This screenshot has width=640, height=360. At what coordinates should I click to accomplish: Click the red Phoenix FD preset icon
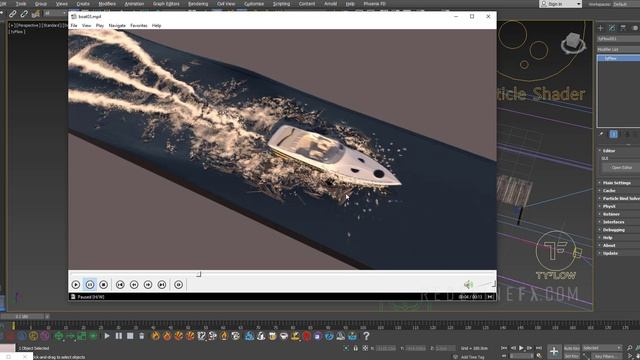point(307,336)
